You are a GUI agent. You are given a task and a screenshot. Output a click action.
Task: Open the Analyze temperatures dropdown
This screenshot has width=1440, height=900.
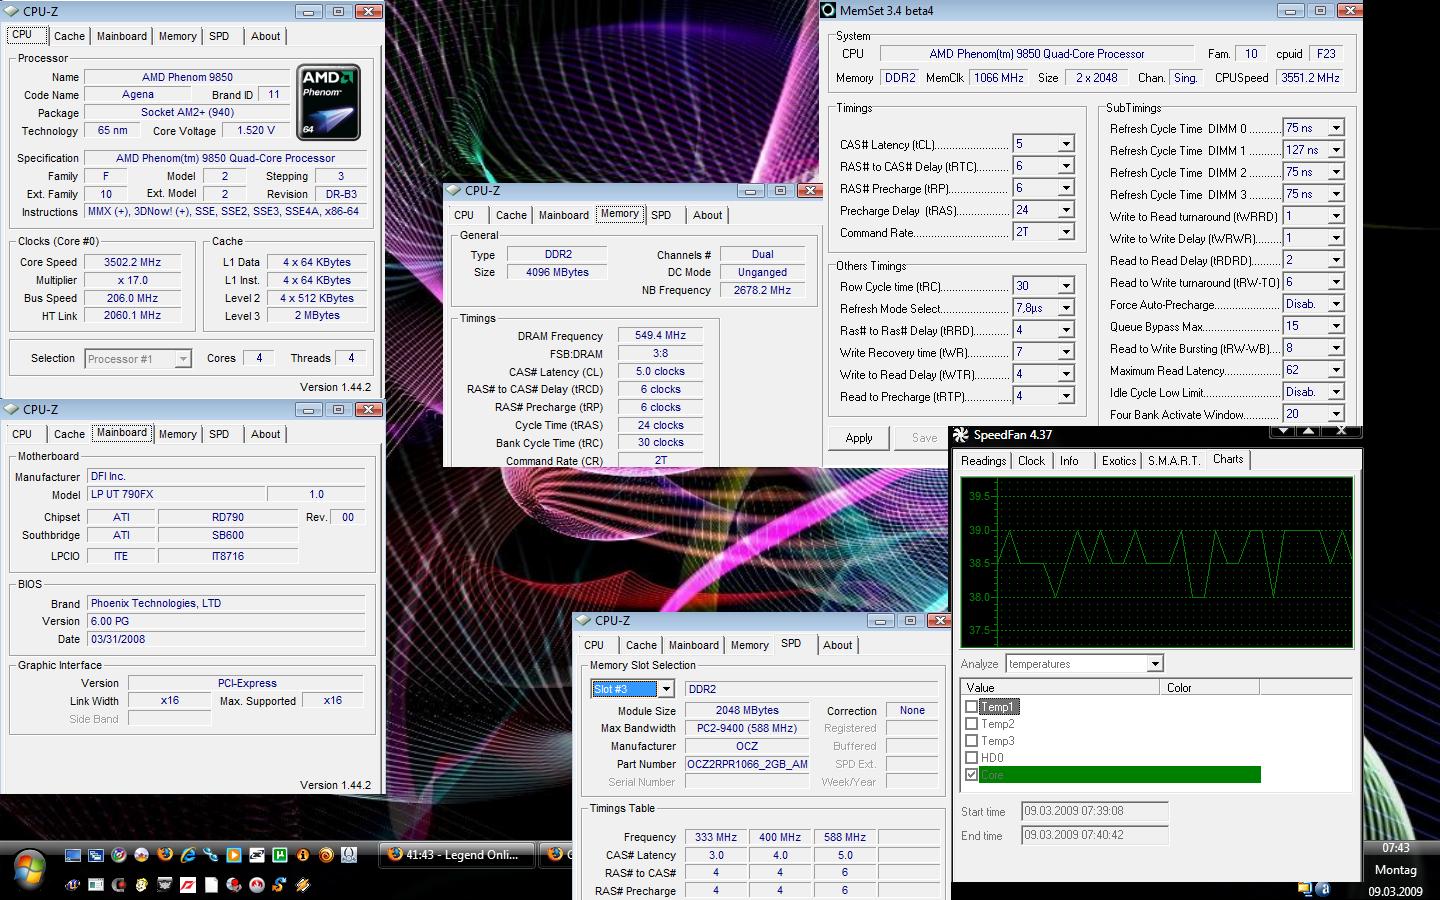point(1155,664)
